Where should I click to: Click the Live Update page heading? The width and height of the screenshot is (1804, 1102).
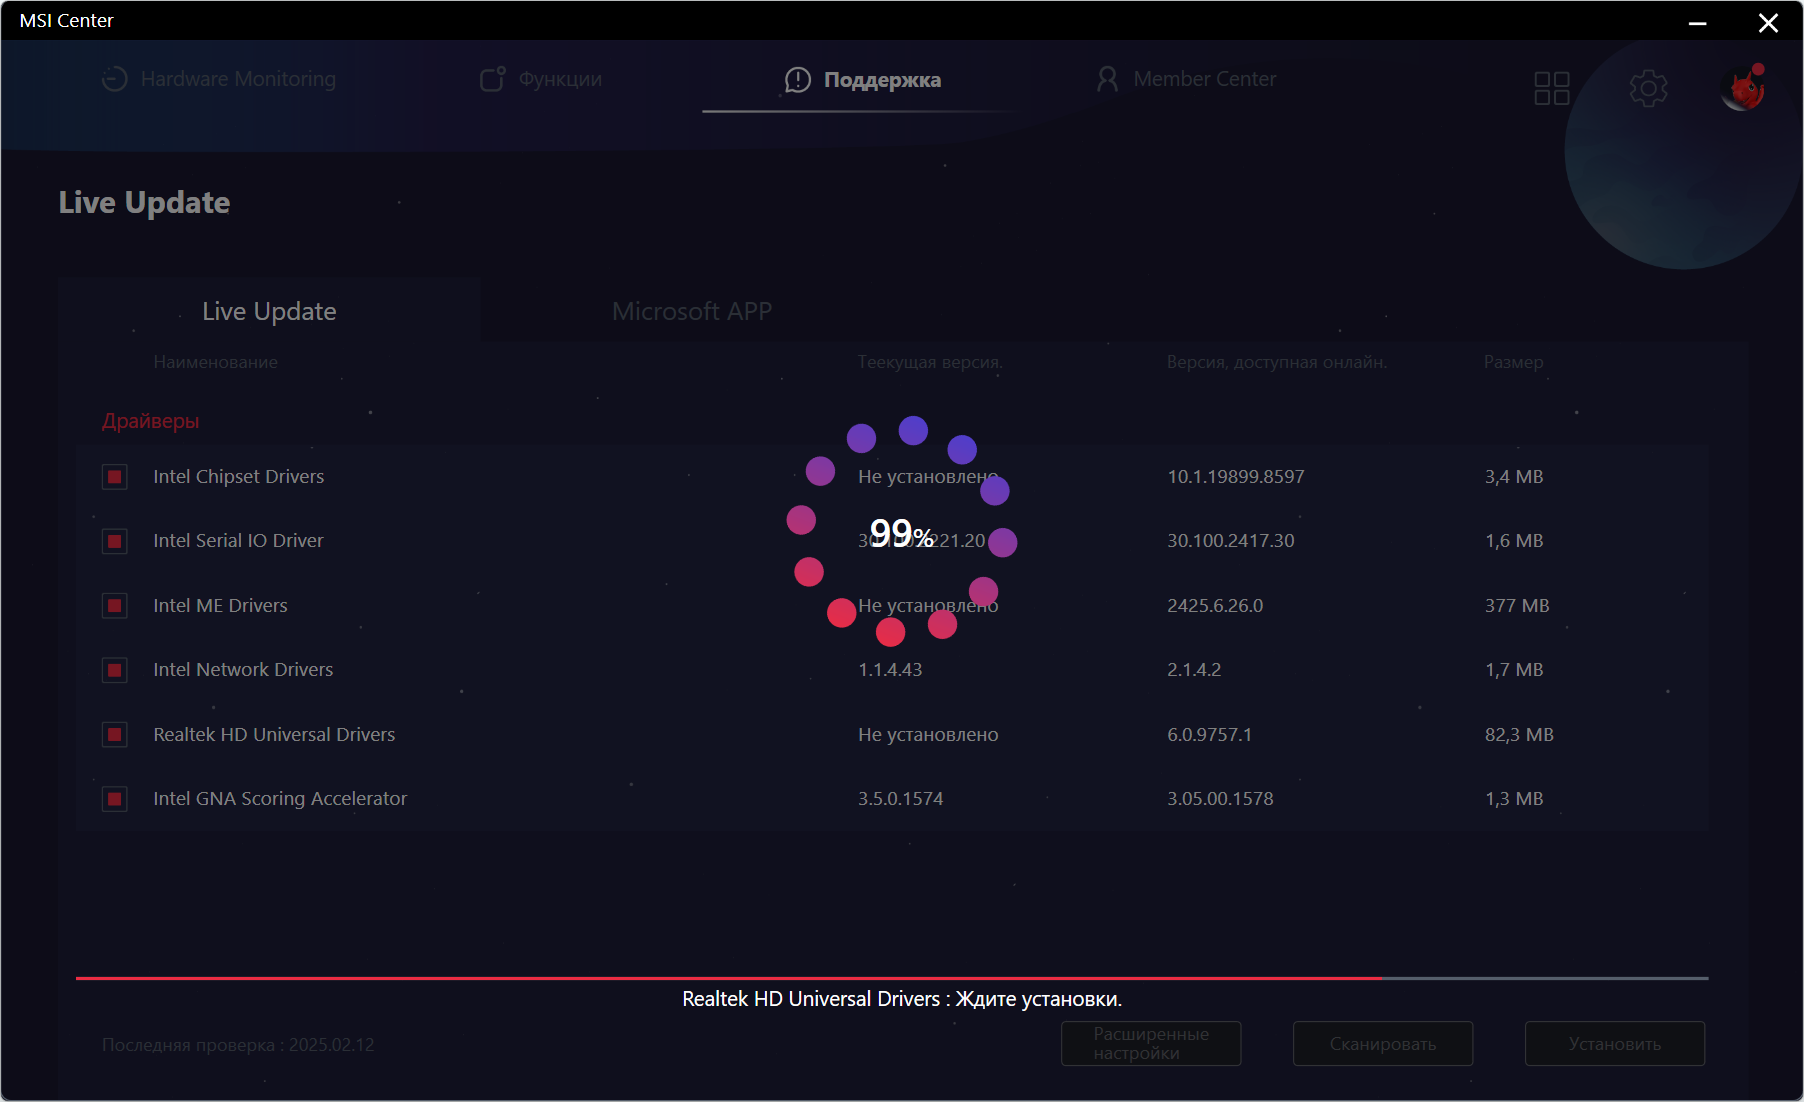click(x=144, y=202)
